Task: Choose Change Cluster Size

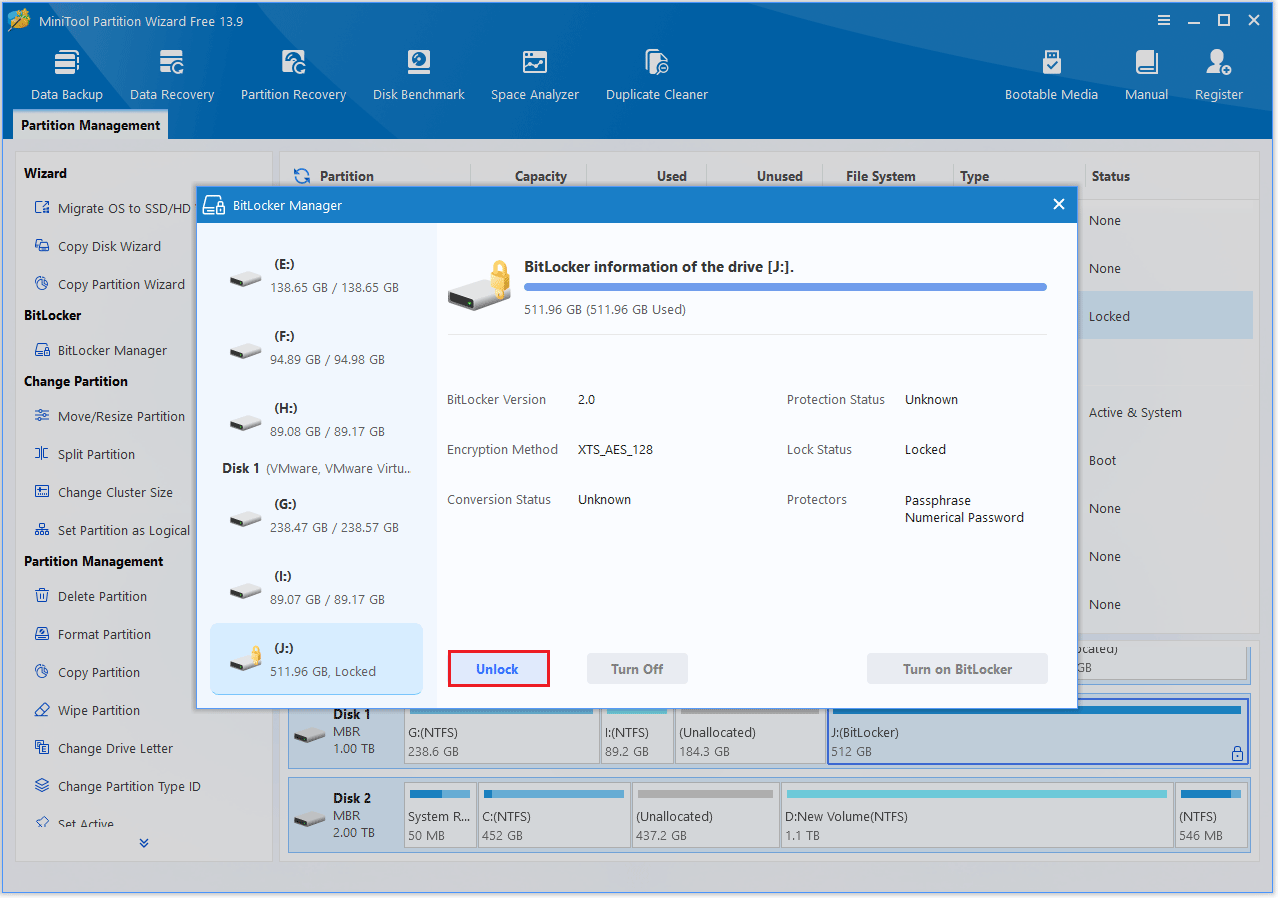Action: [x=103, y=492]
